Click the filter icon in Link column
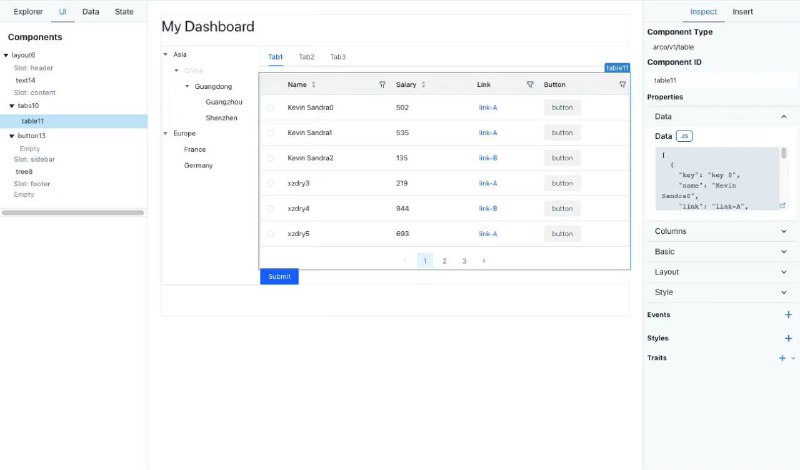This screenshot has height=470, width=800. point(530,85)
